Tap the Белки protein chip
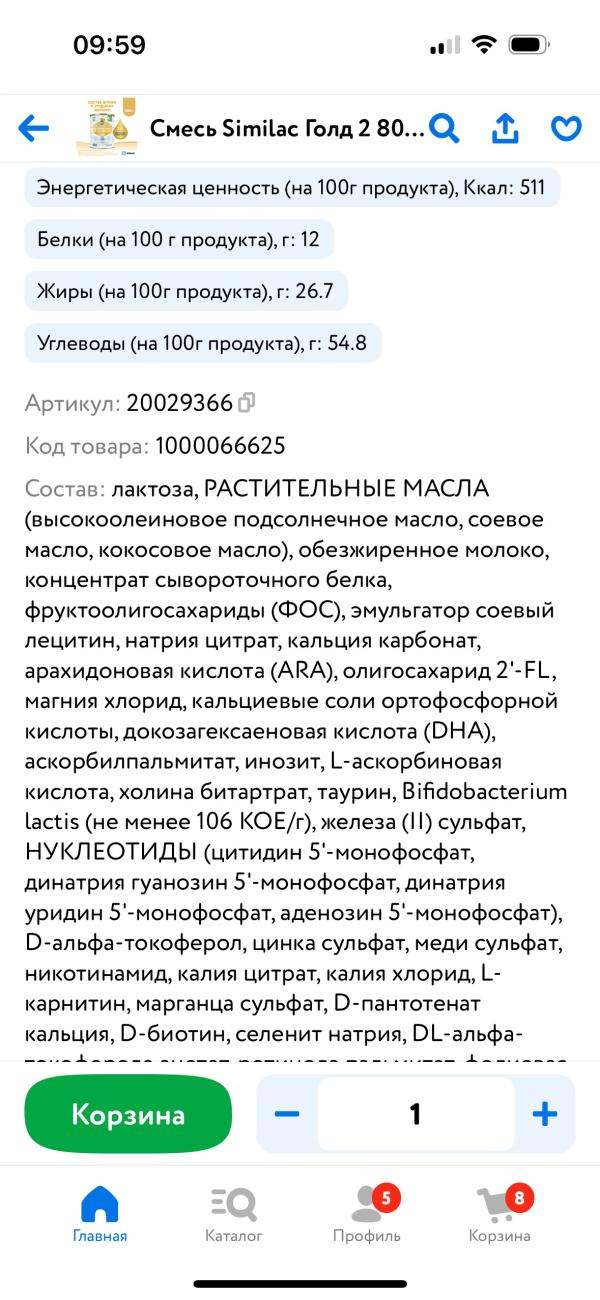600x1300 pixels. coord(178,240)
